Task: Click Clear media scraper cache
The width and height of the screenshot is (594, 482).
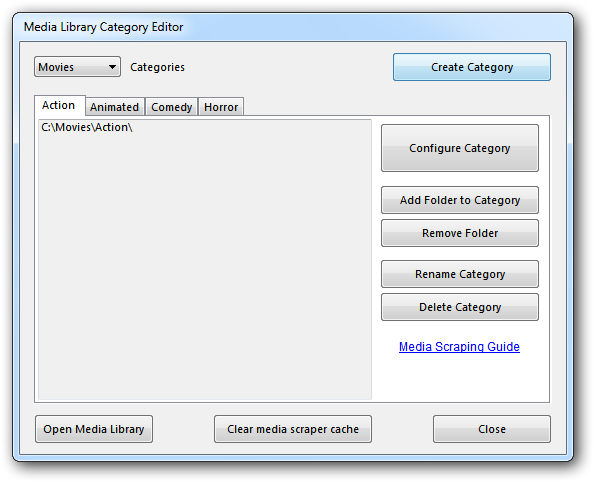Action: [293, 429]
